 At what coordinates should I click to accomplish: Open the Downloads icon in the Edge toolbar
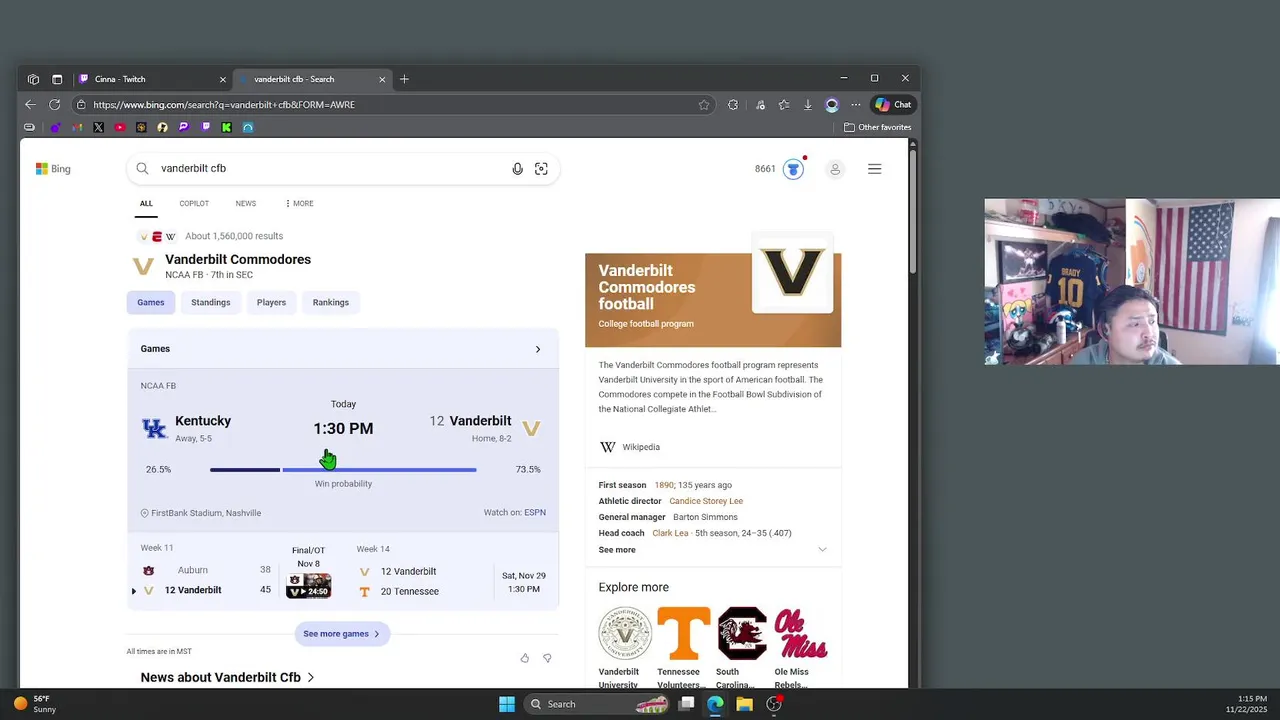(x=808, y=104)
